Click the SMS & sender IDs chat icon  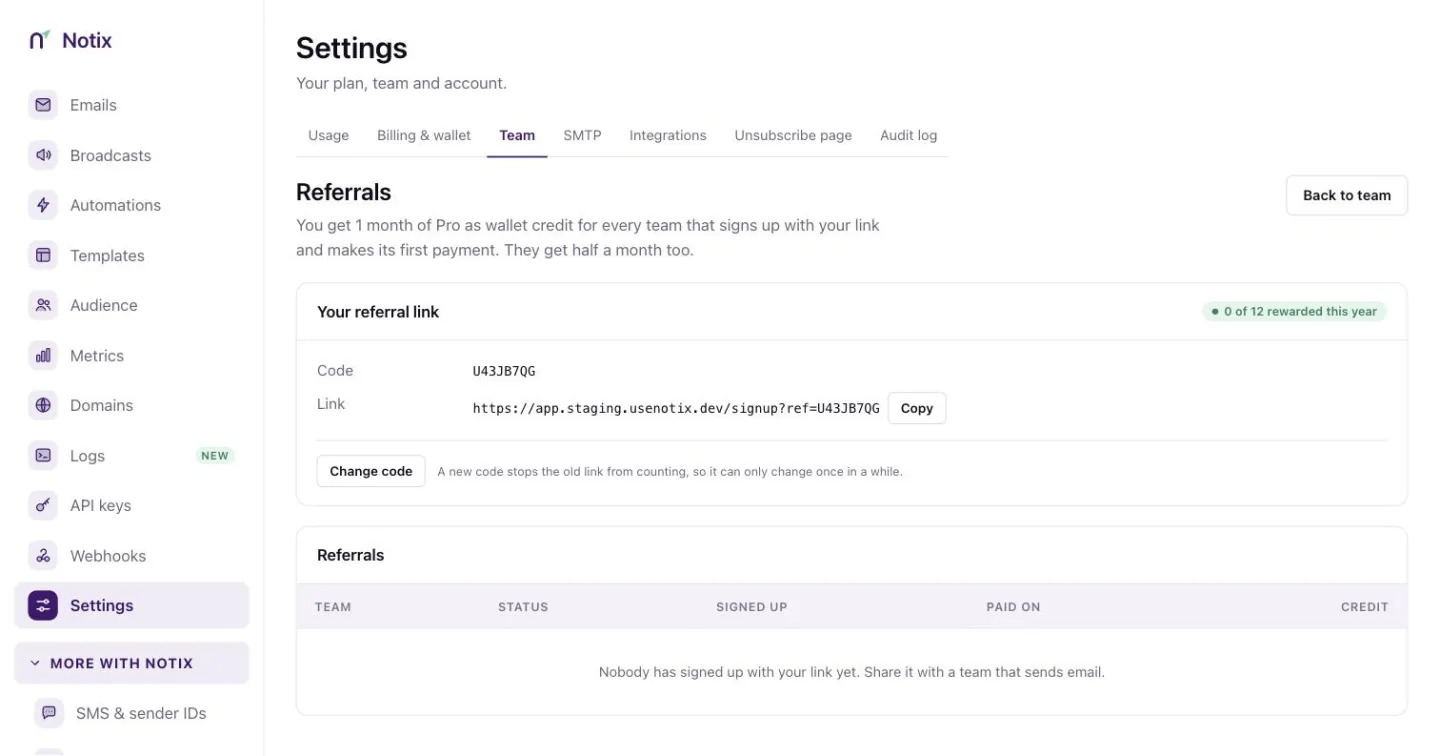49,713
